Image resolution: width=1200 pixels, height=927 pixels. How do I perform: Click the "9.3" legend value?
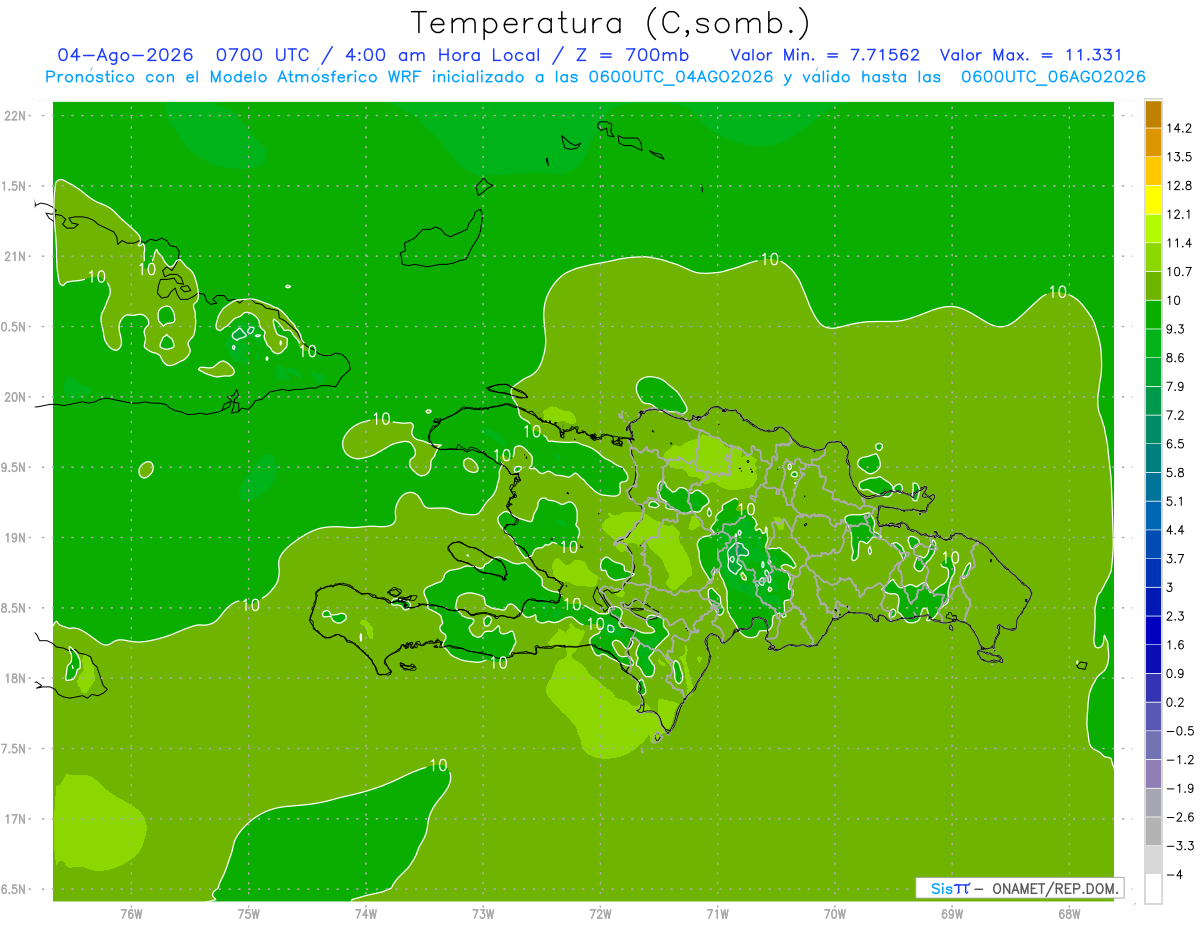[1176, 329]
